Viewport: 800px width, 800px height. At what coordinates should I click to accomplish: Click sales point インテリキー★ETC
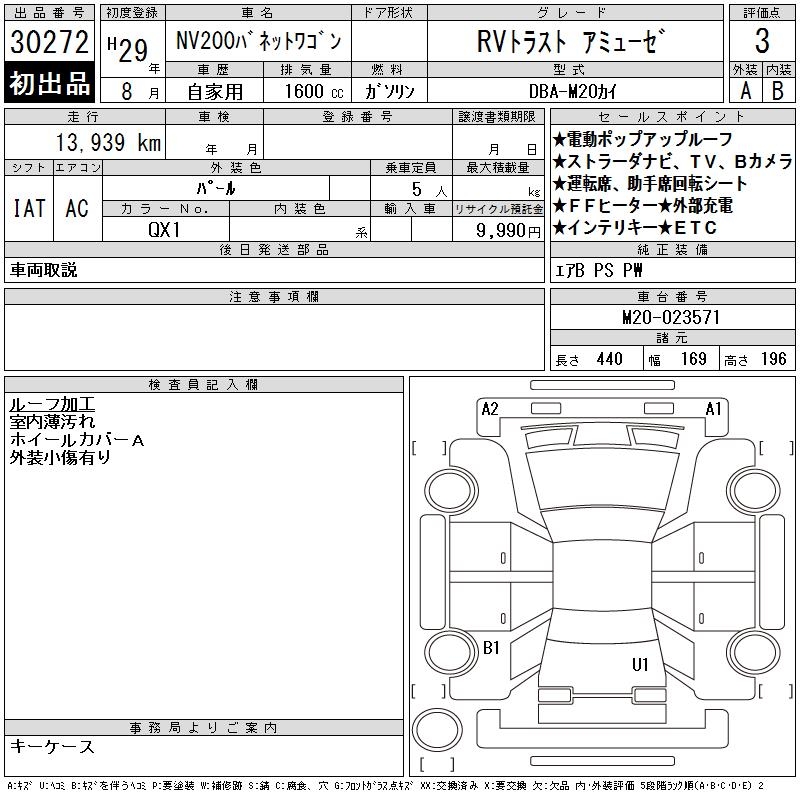tap(635, 227)
